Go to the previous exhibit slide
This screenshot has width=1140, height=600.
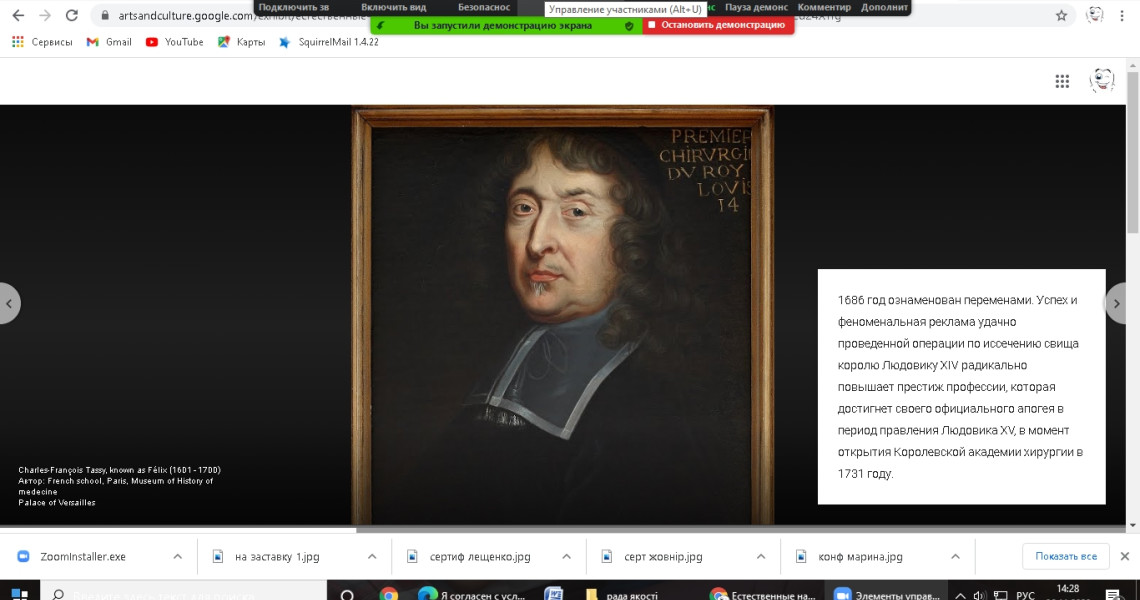click(x=9, y=303)
